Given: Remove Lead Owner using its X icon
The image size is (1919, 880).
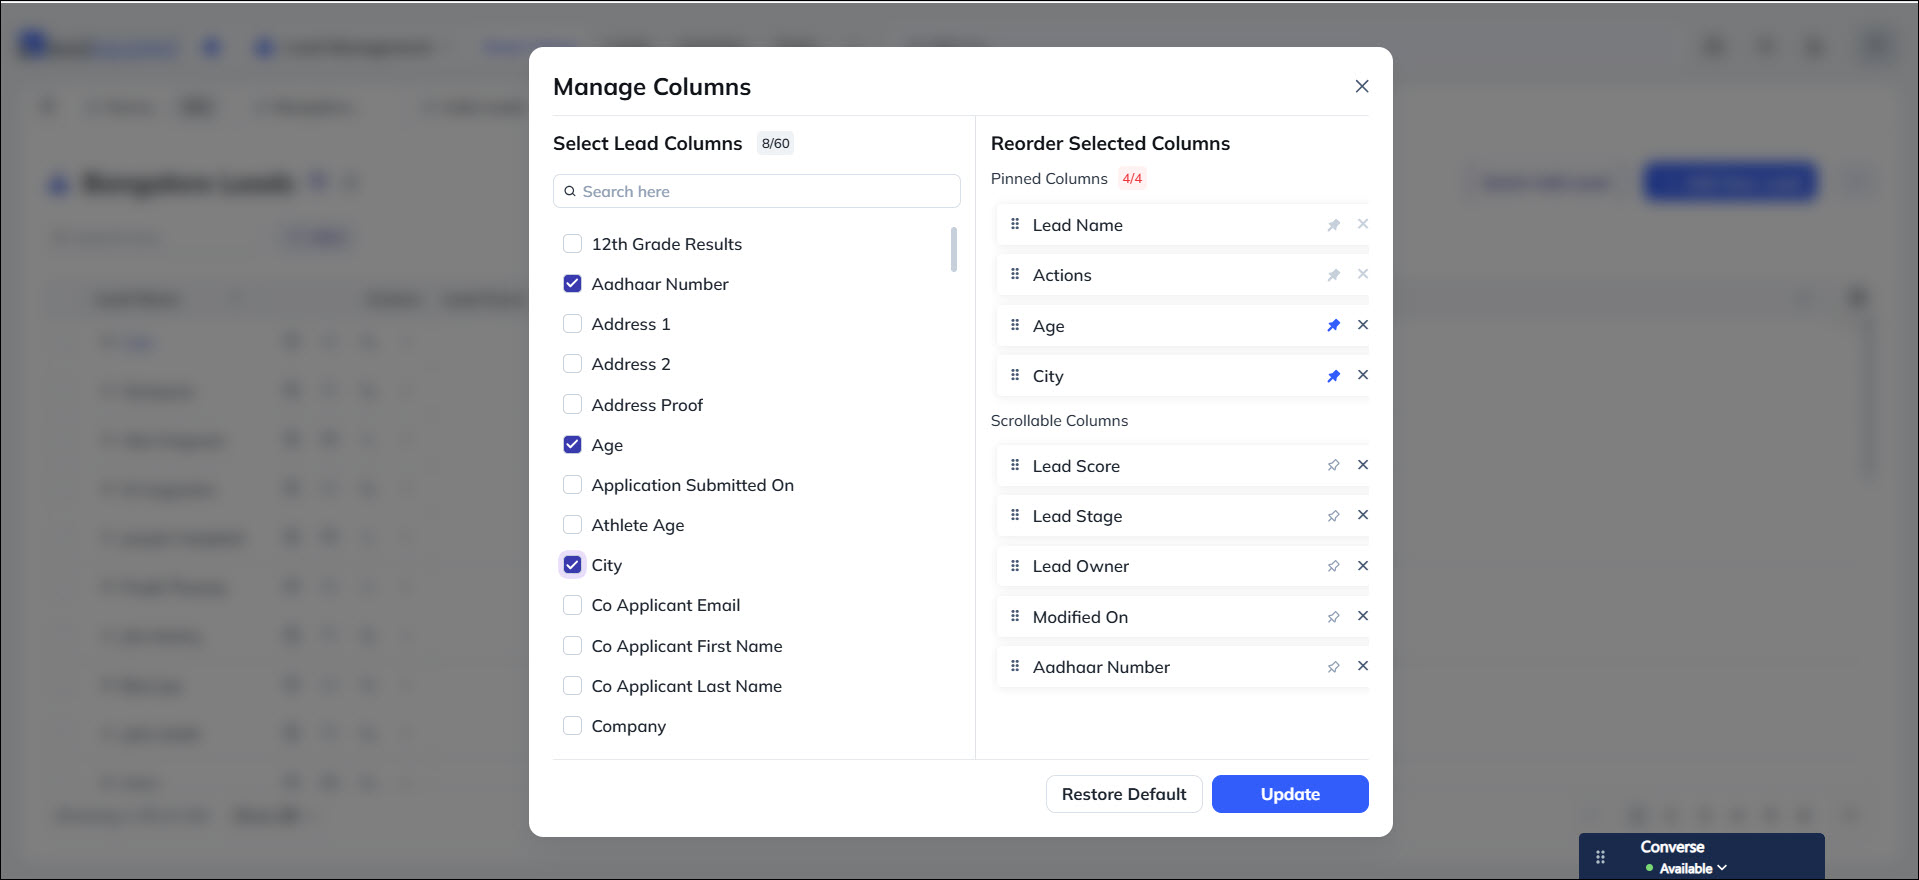Looking at the screenshot, I should click(1363, 566).
